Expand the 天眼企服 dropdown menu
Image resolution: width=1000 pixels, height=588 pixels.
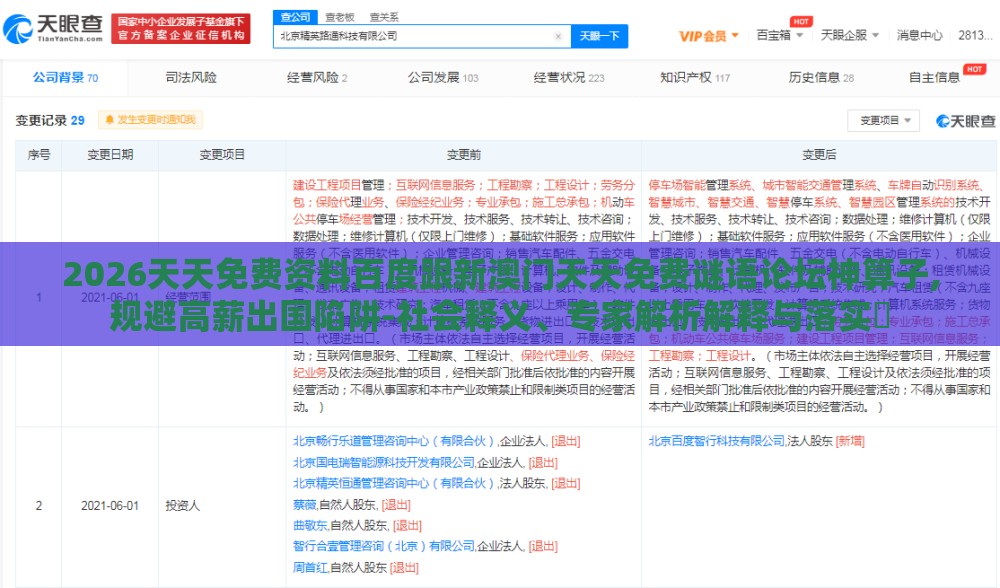tap(849, 35)
